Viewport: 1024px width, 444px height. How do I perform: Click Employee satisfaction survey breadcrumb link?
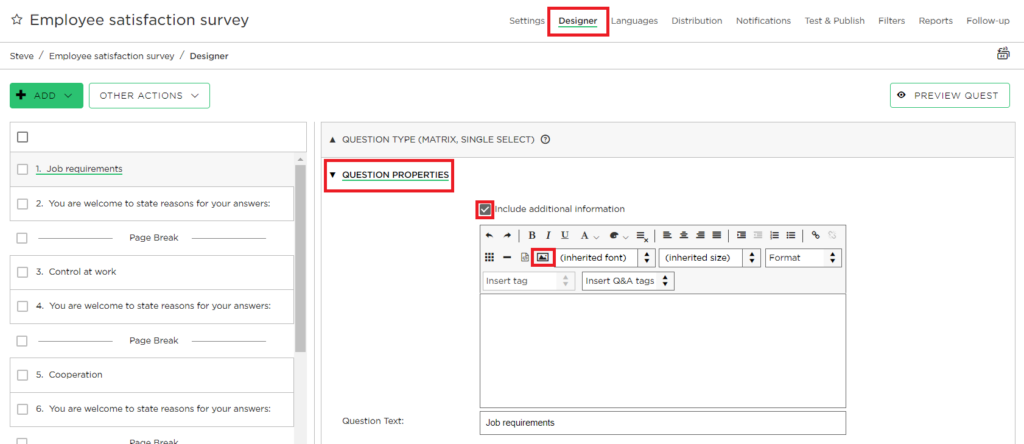pyautogui.click(x=112, y=56)
